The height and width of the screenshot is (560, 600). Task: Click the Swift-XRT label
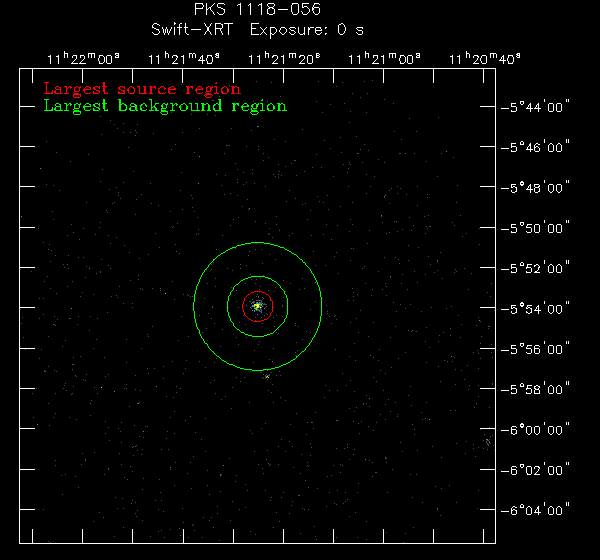192,30
